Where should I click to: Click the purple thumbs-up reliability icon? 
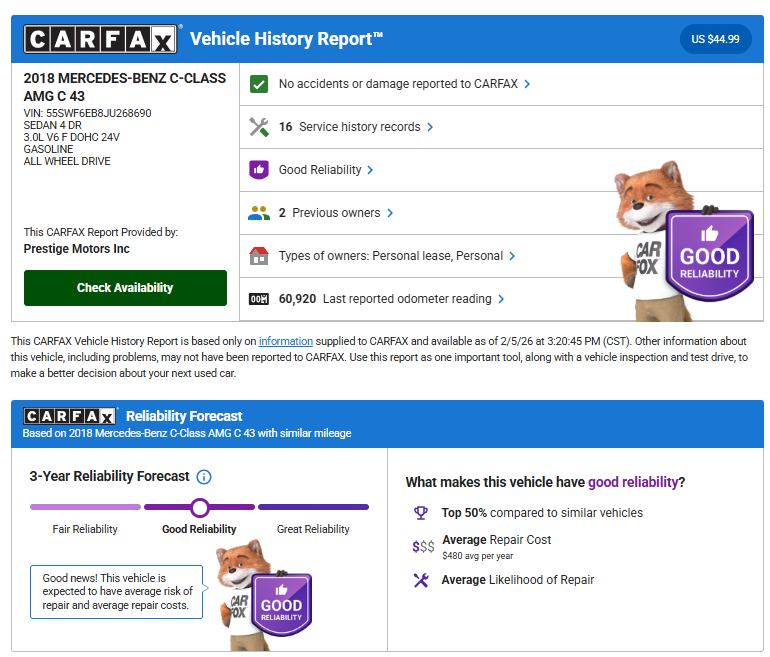coord(259,170)
